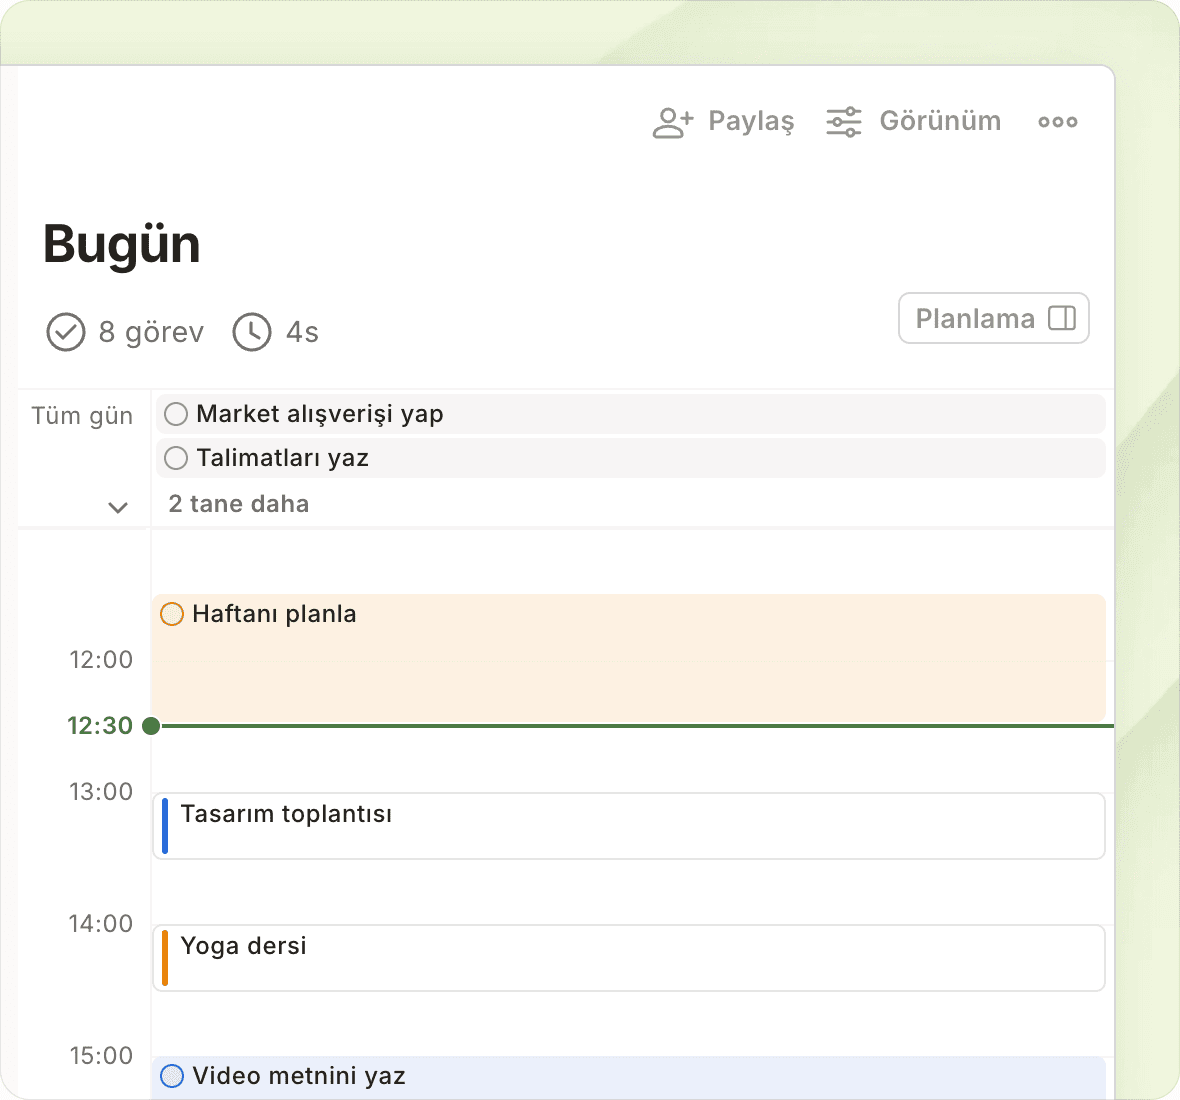Click the sliders icon next to Görünüm
Screen dimensions: 1180x1100
843,122
